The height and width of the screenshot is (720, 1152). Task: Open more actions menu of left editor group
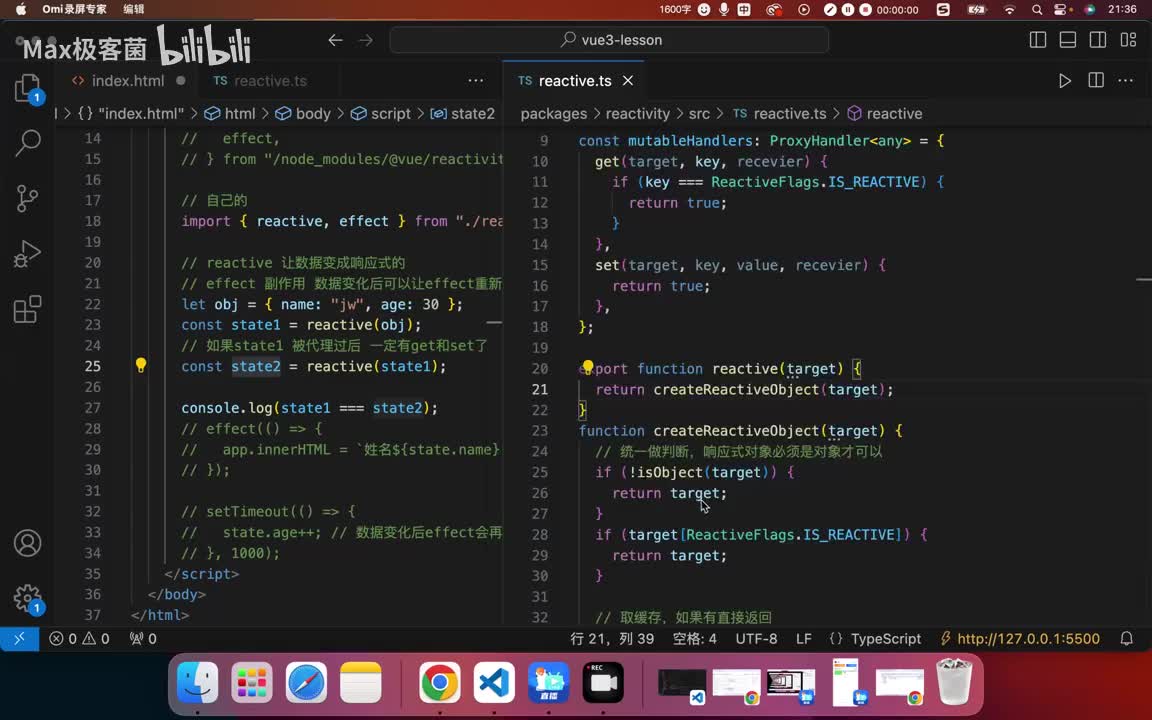[x=476, y=81]
